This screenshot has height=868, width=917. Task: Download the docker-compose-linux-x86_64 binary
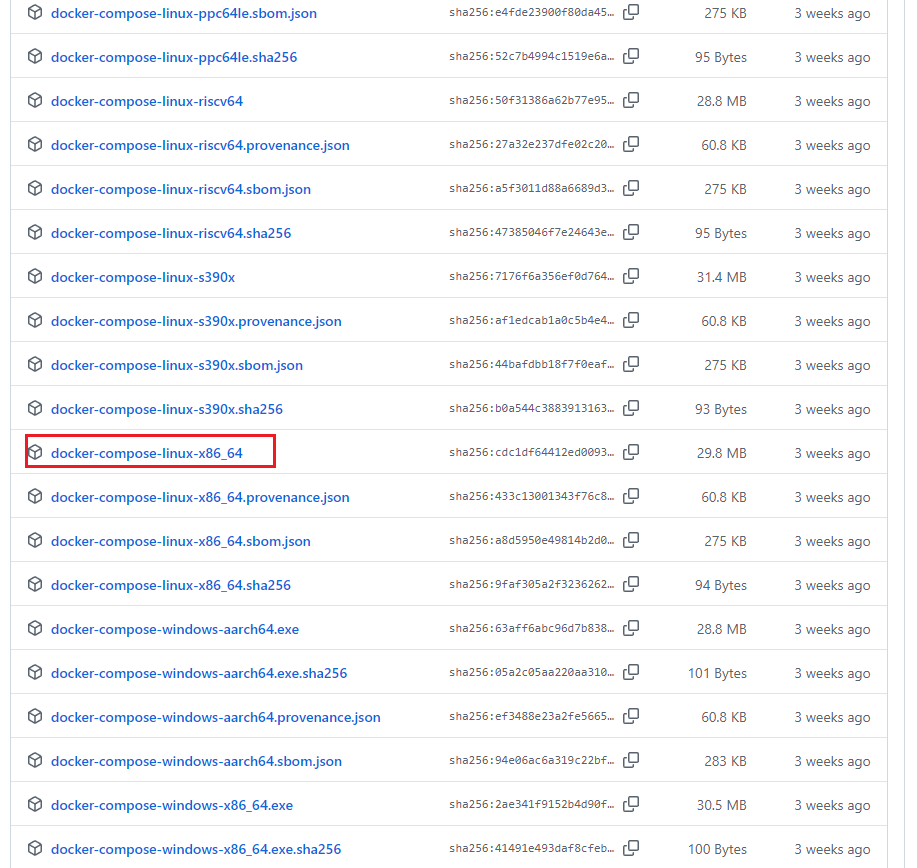[x=147, y=453]
